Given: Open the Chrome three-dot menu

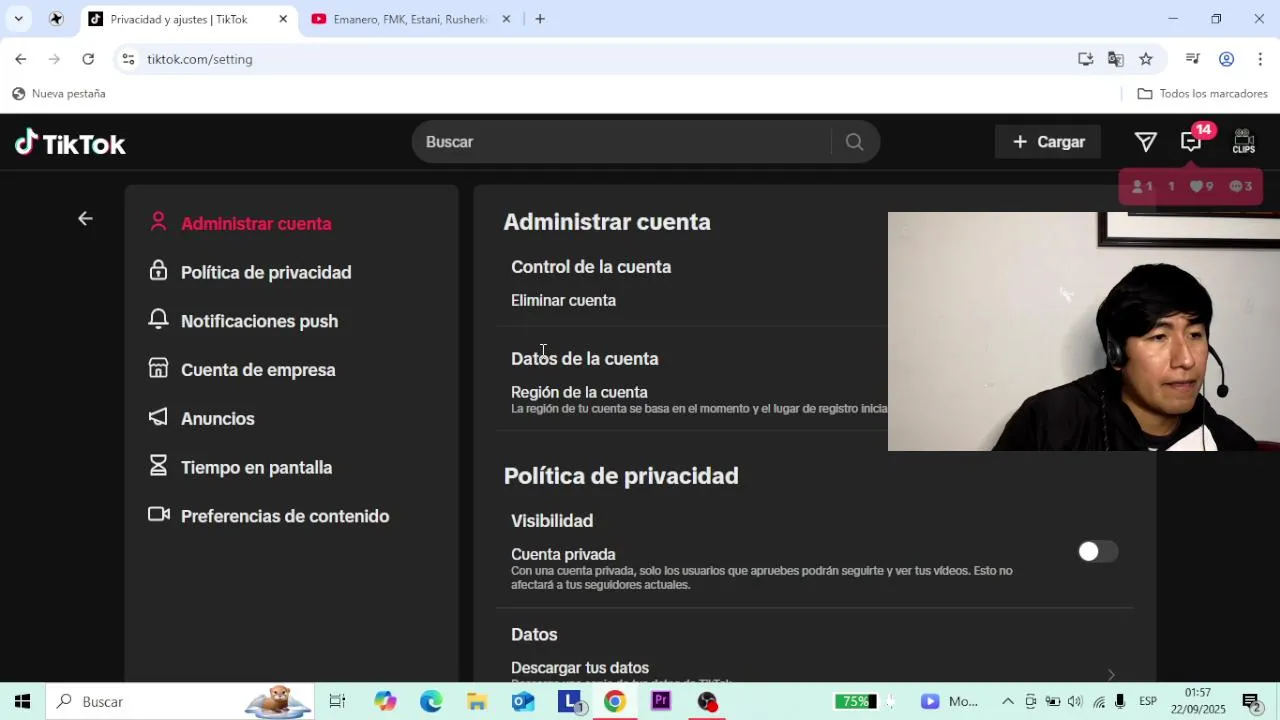Looking at the screenshot, I should coord(1260,59).
